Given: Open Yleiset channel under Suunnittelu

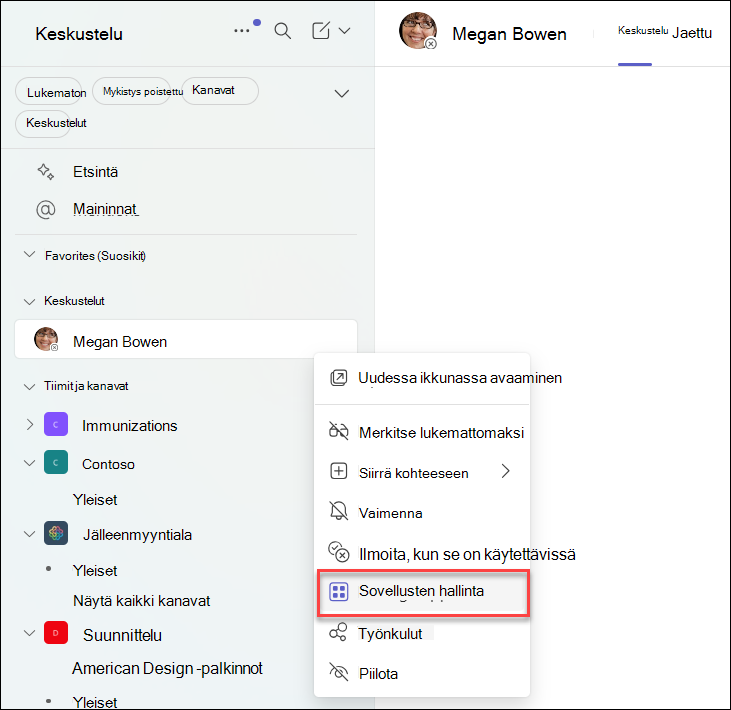Looking at the screenshot, I should click(x=95, y=702).
